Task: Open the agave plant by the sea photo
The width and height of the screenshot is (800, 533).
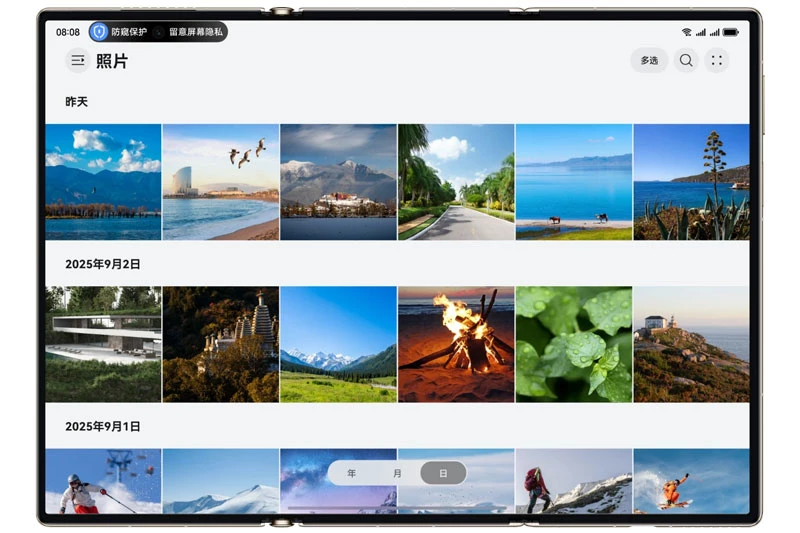Action: [x=691, y=182]
